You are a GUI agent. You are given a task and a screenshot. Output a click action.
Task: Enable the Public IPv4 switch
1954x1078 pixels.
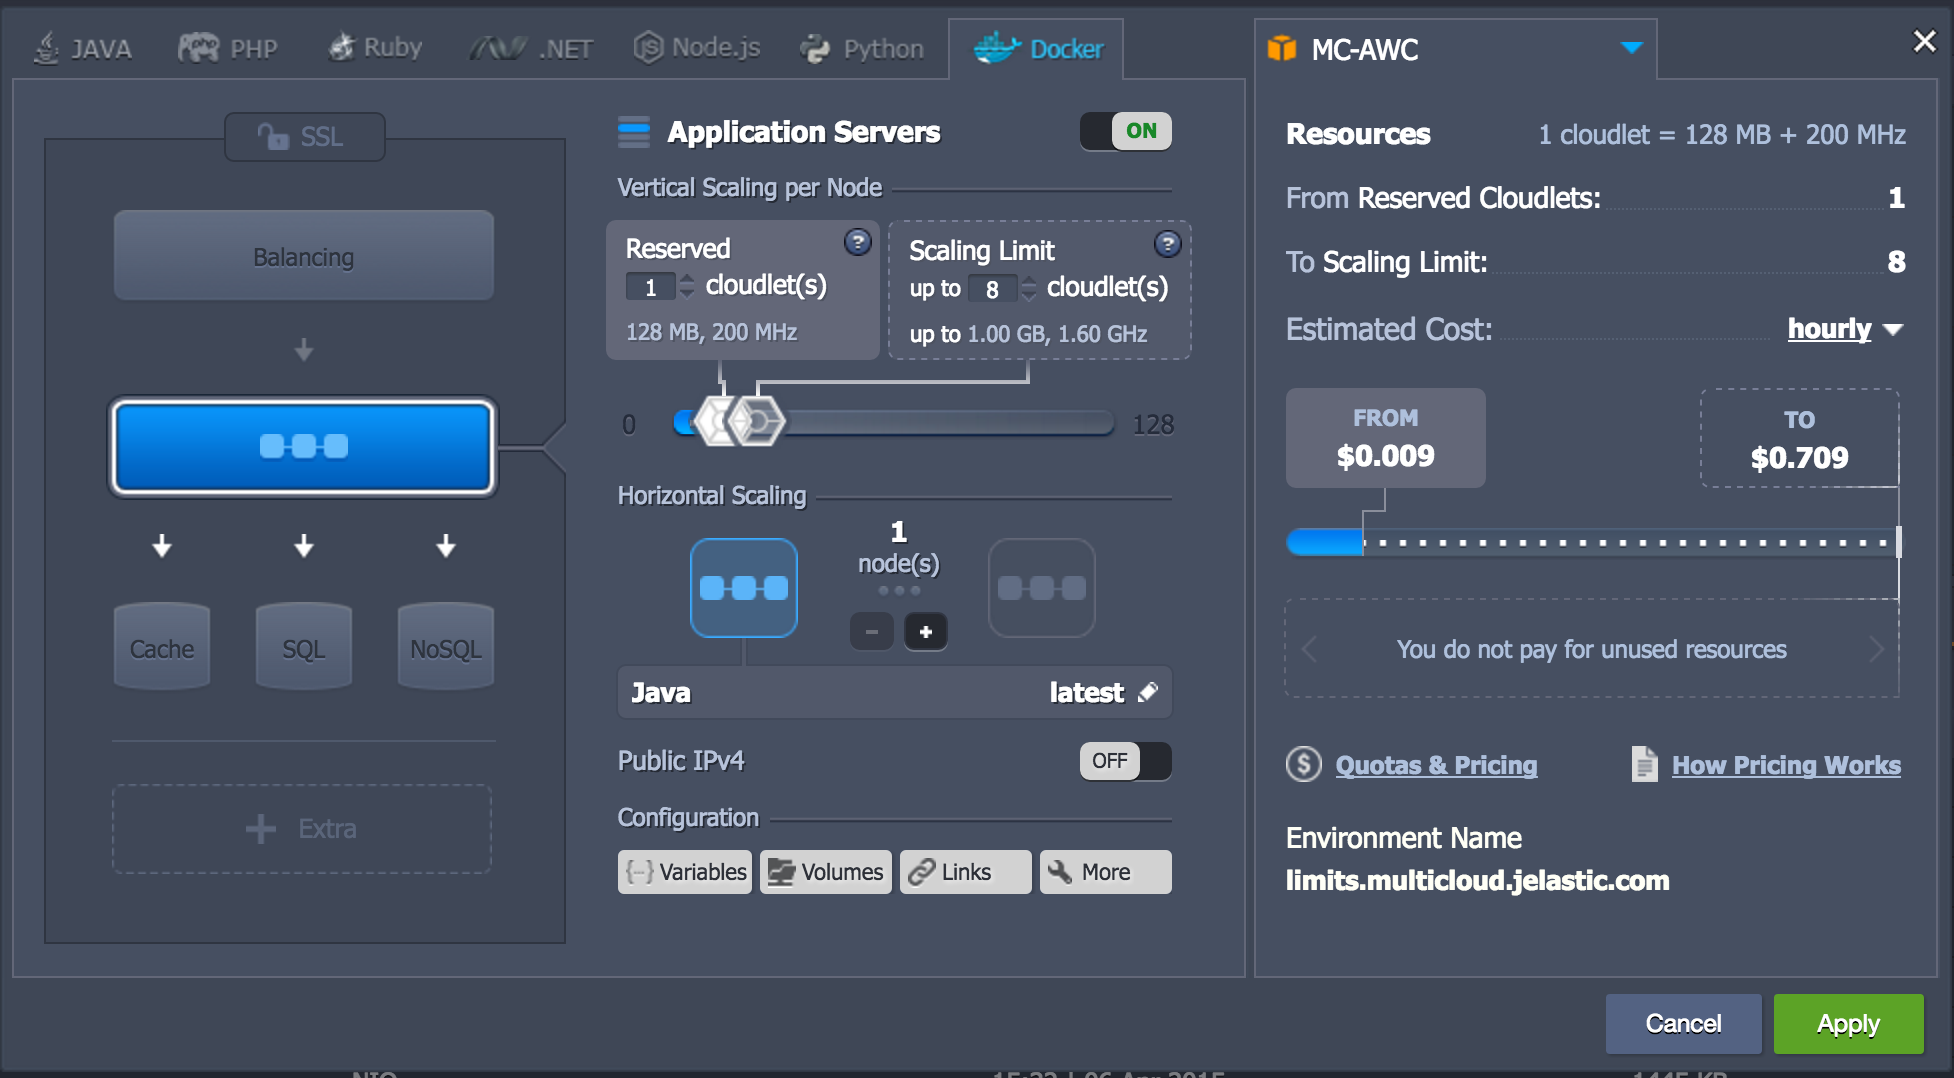1126,761
